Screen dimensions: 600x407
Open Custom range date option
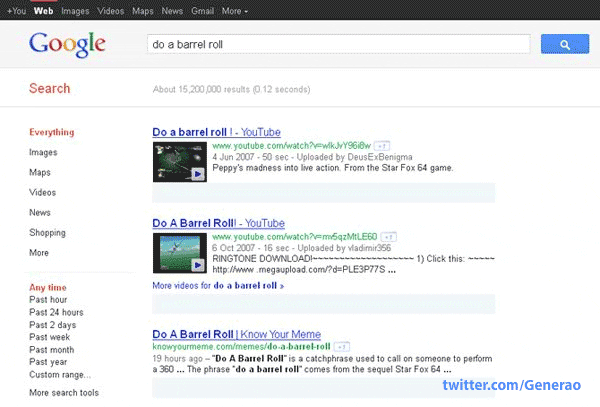pos(60,374)
